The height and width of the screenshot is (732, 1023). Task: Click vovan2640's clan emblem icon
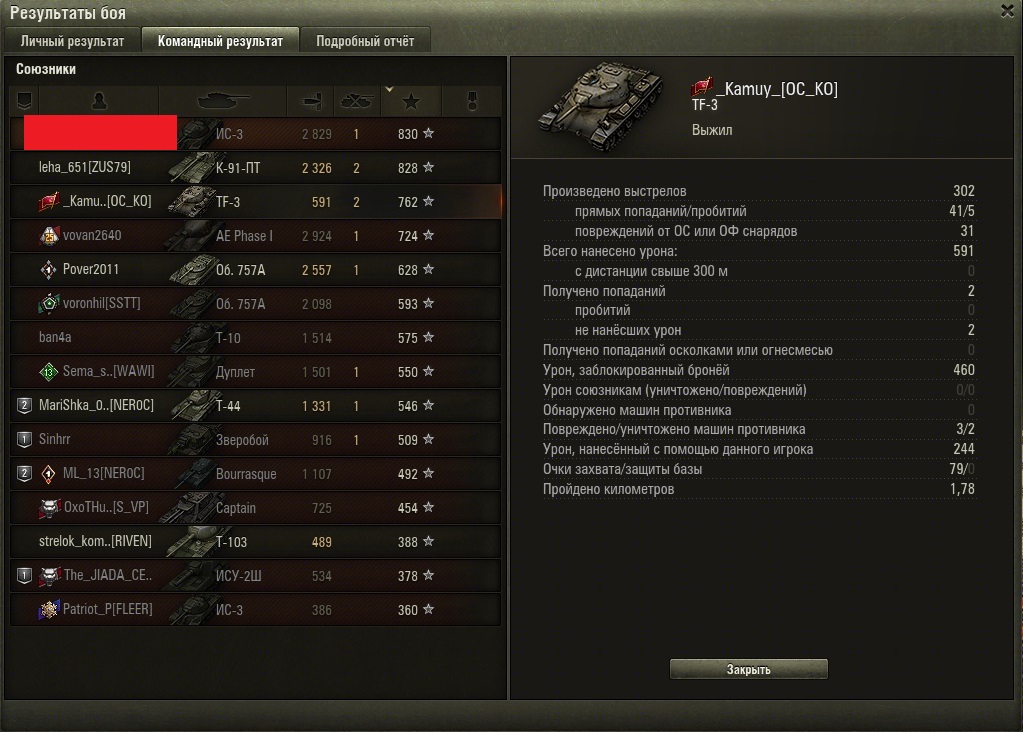pyautogui.click(x=49, y=236)
